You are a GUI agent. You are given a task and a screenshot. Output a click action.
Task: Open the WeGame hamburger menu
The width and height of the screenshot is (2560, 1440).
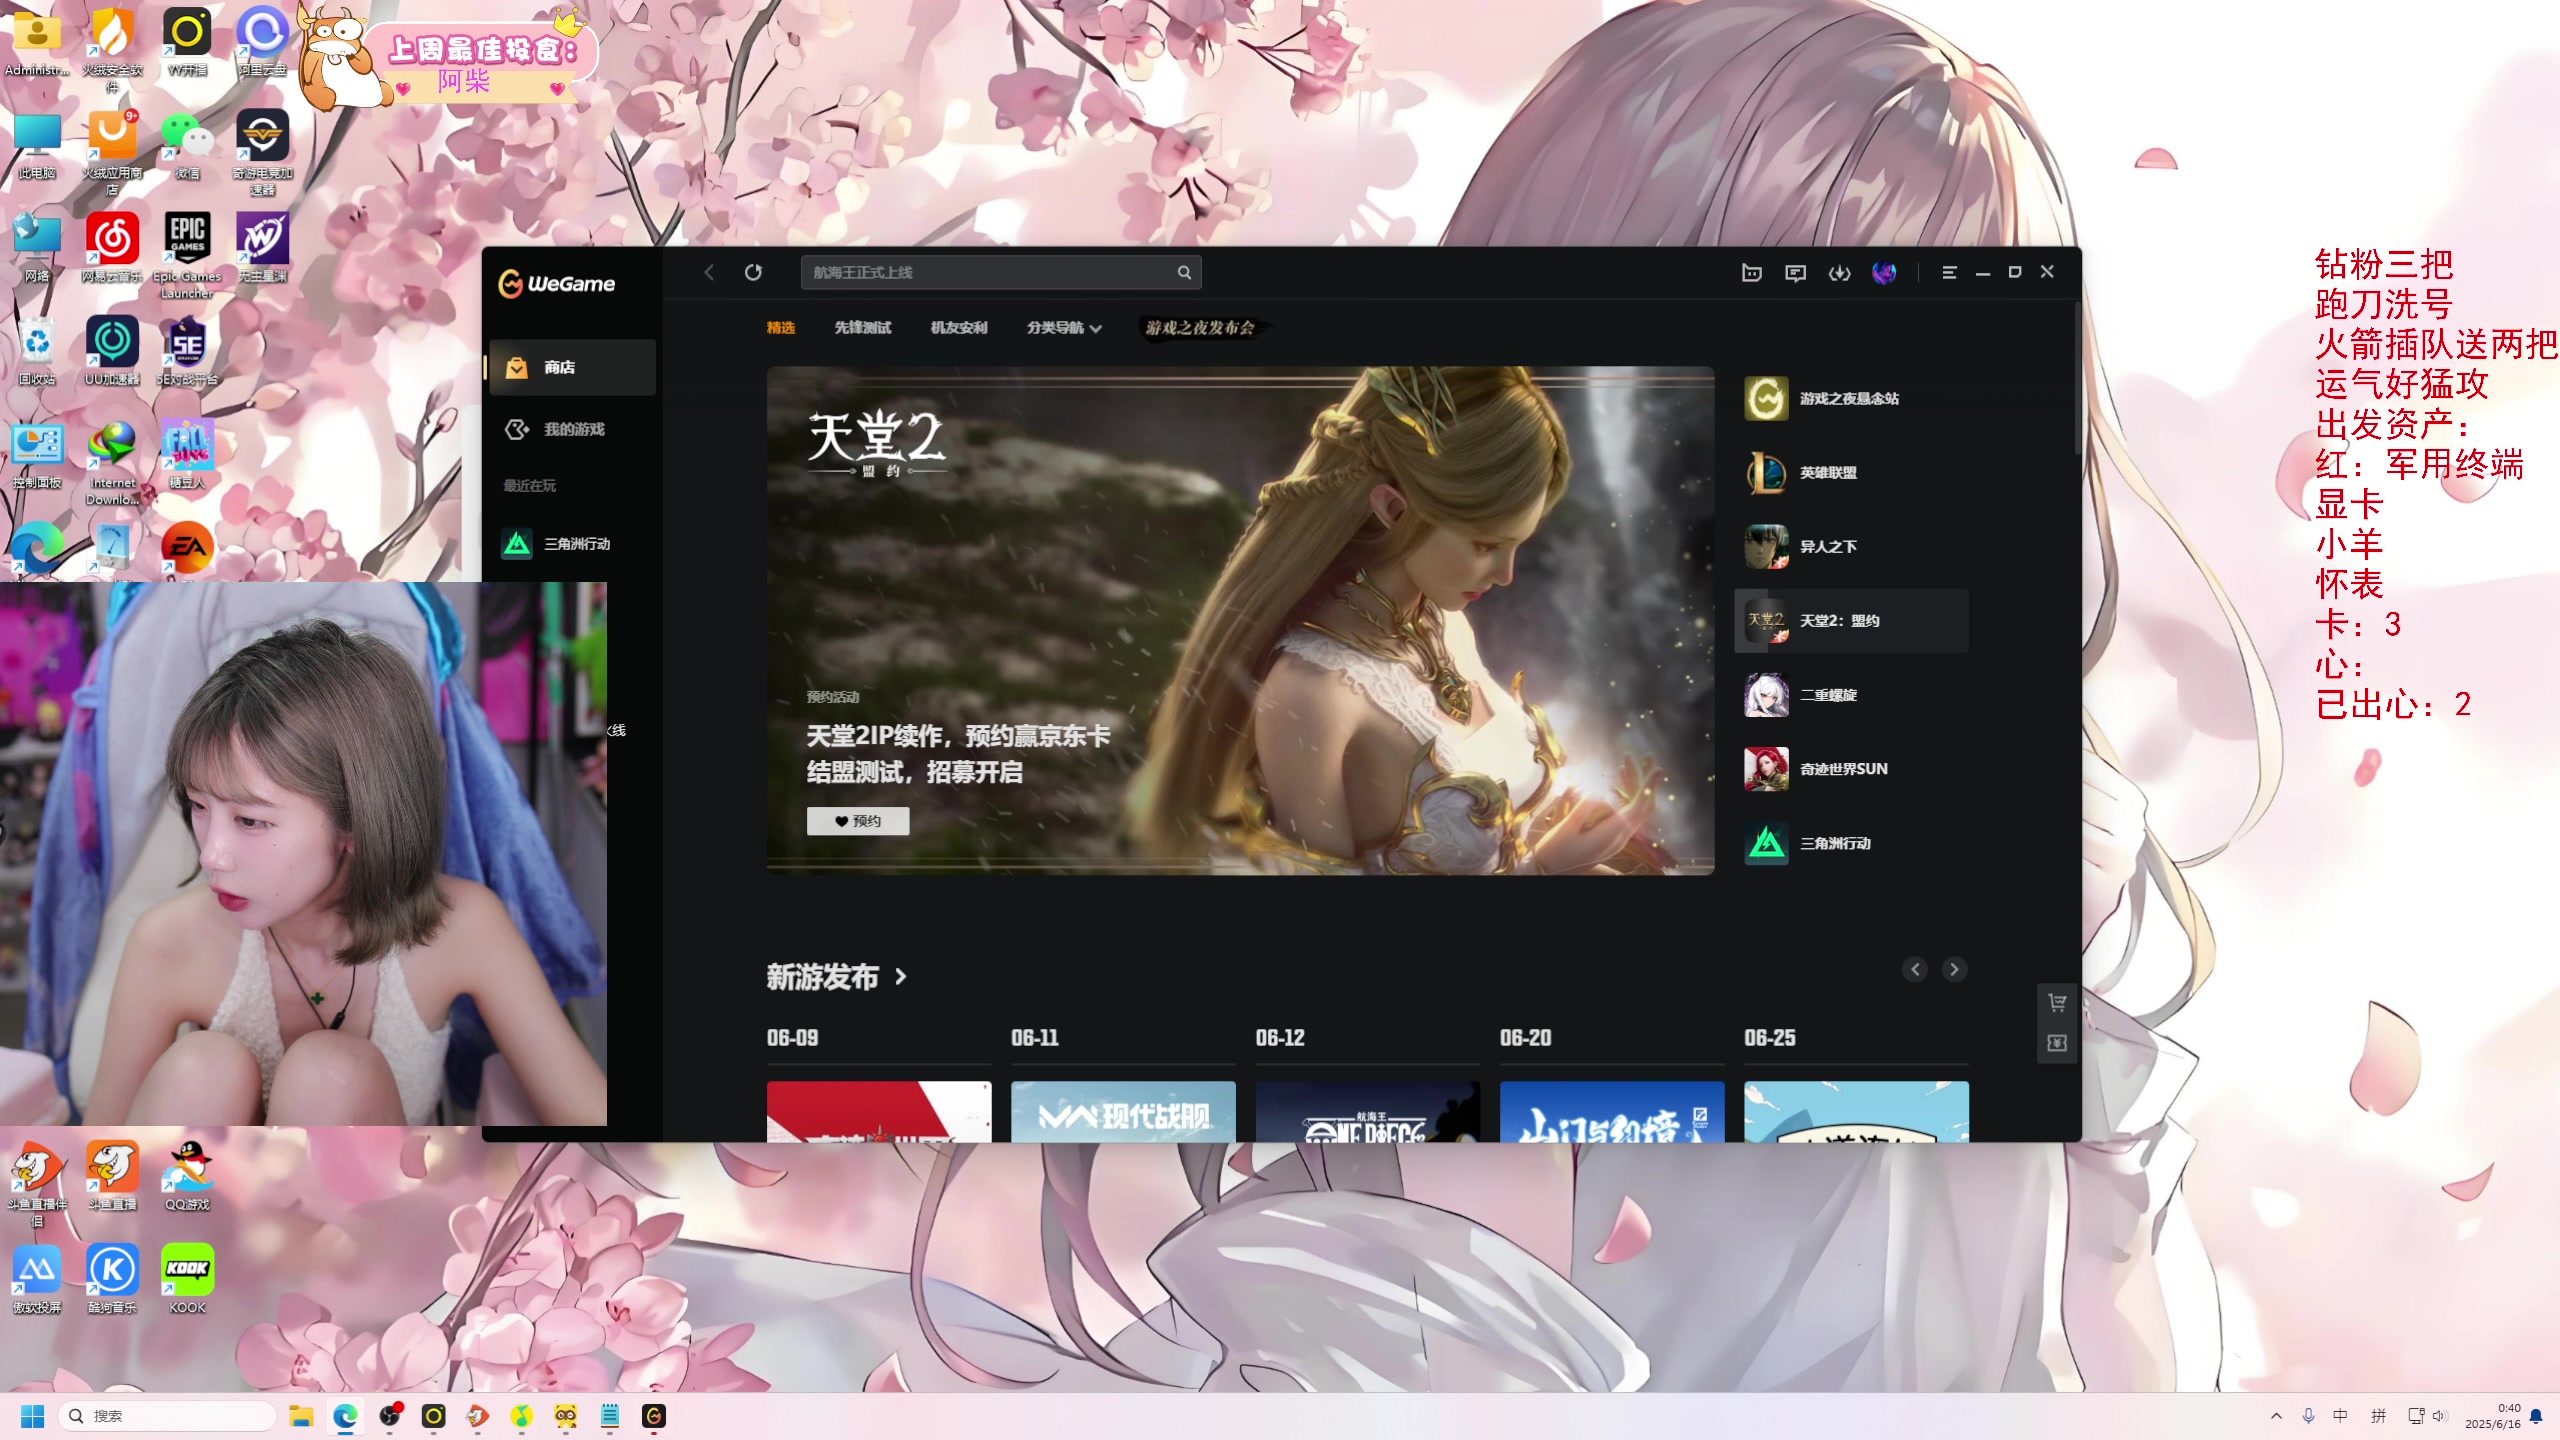[x=1949, y=272]
